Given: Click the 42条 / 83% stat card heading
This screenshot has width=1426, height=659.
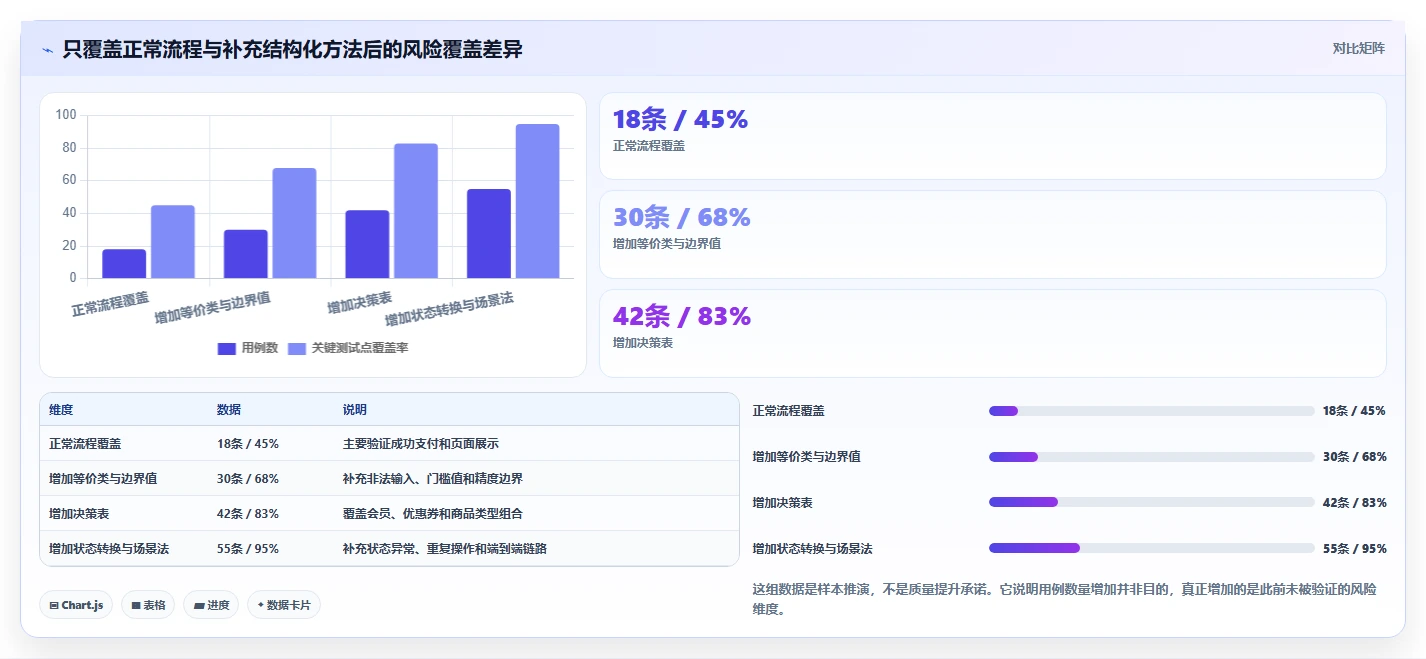Looking at the screenshot, I should tap(681, 316).
